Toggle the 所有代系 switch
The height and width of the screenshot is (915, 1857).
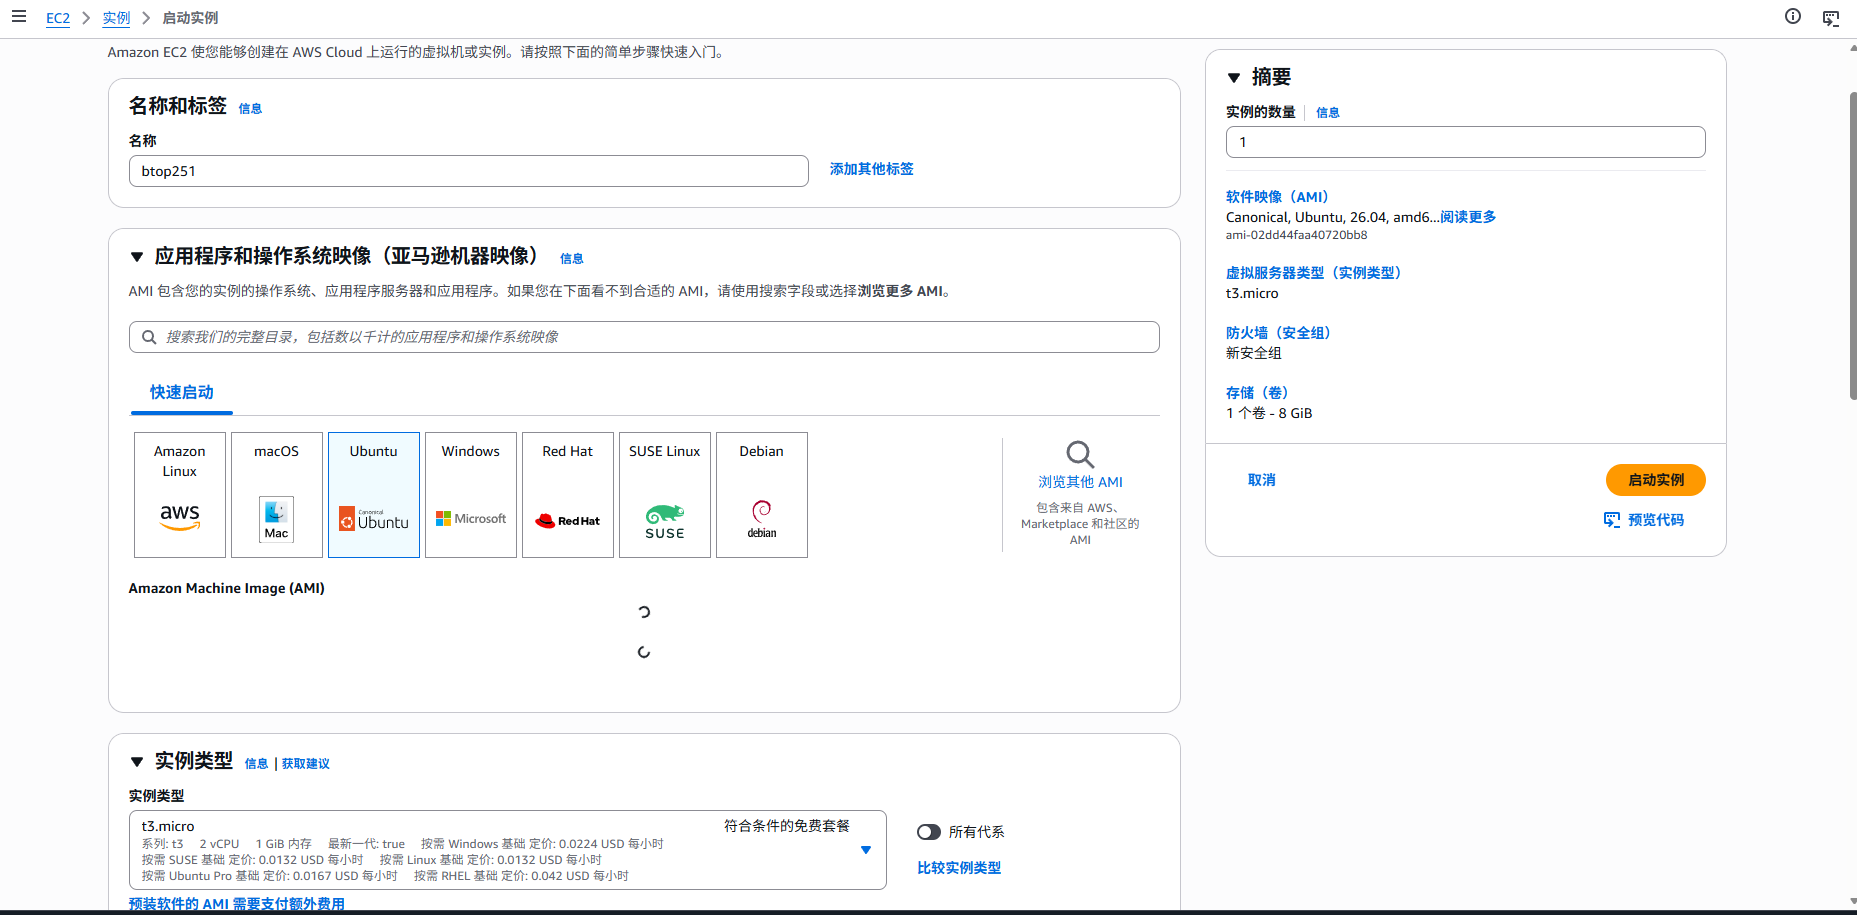point(929,832)
